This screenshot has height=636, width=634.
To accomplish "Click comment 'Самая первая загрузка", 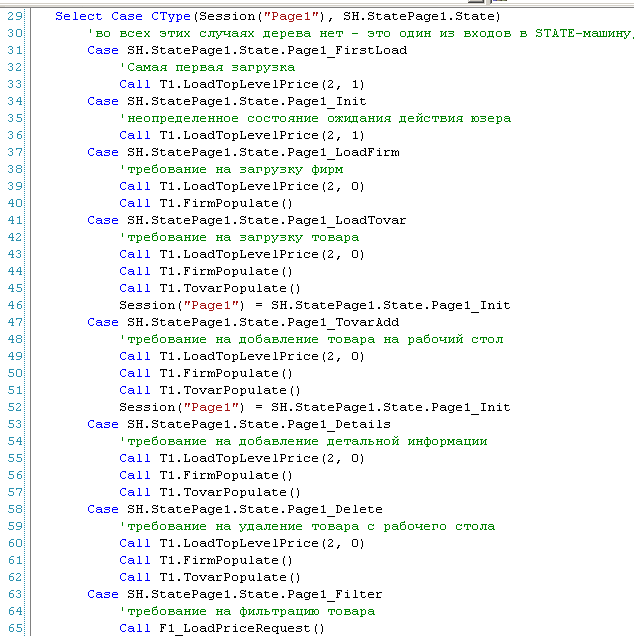I will click(207, 67).
